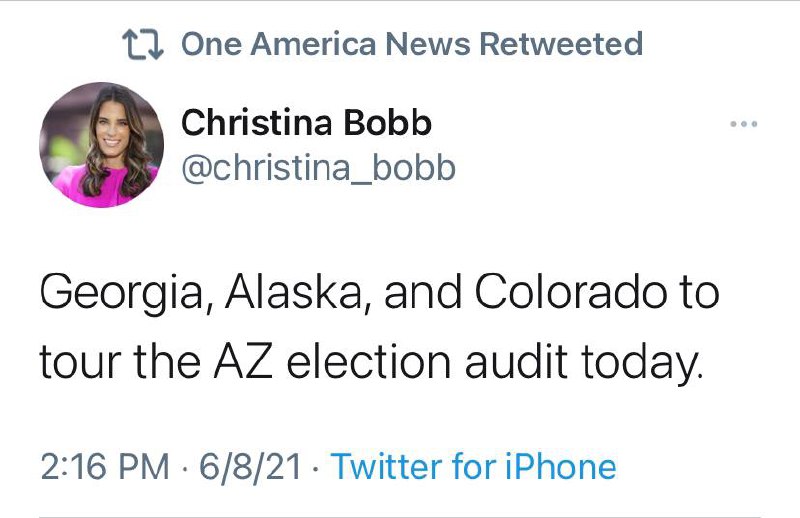Click the Christina Bobb display name
Viewport: 800px width, 518px height.
pyautogui.click(x=306, y=122)
